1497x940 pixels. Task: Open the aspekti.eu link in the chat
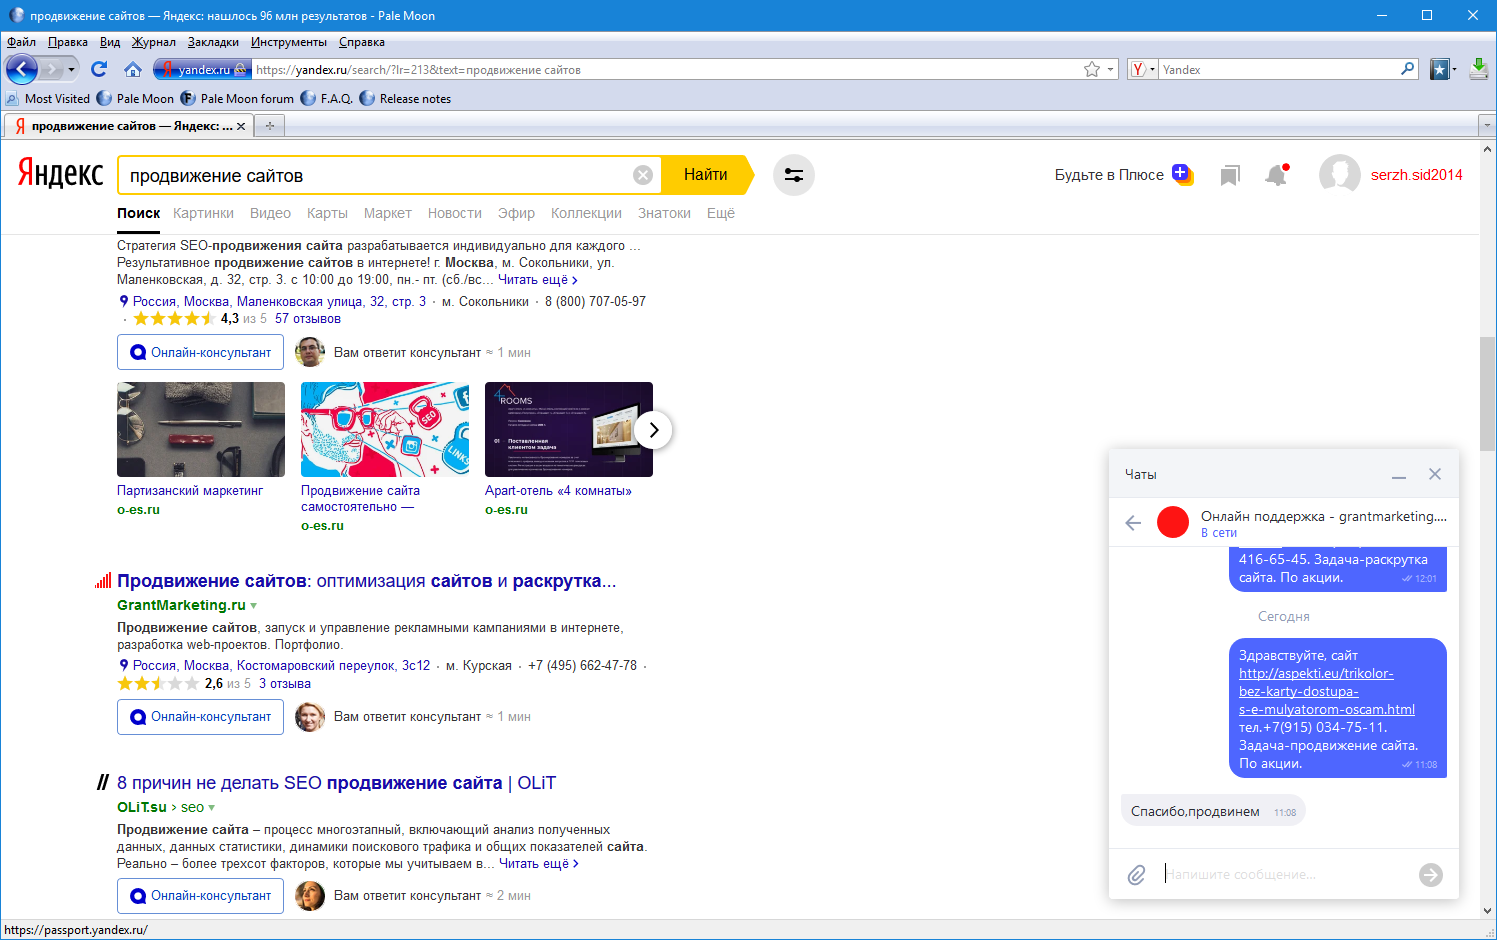(x=1327, y=692)
